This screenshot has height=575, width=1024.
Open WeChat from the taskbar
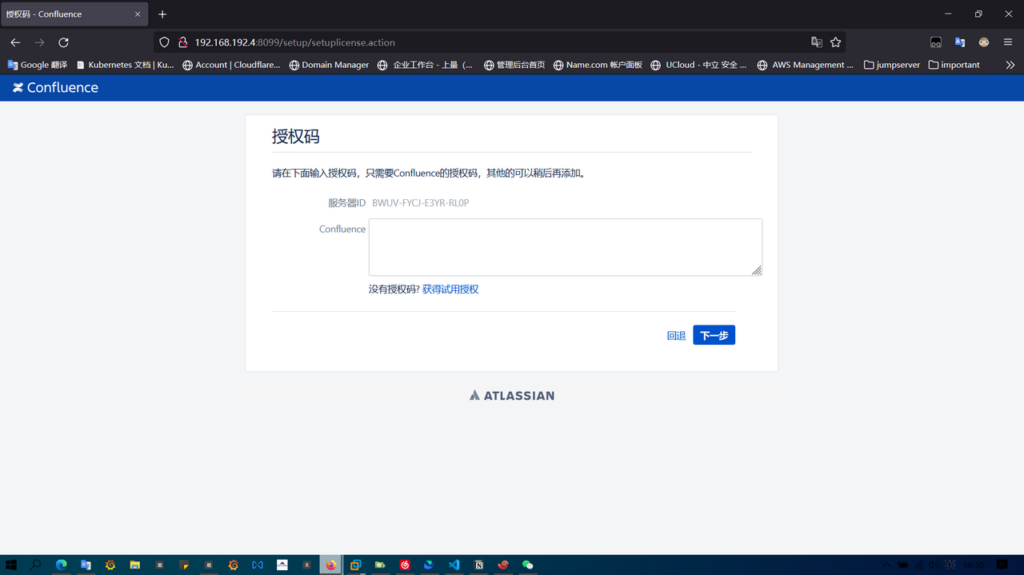pos(528,564)
